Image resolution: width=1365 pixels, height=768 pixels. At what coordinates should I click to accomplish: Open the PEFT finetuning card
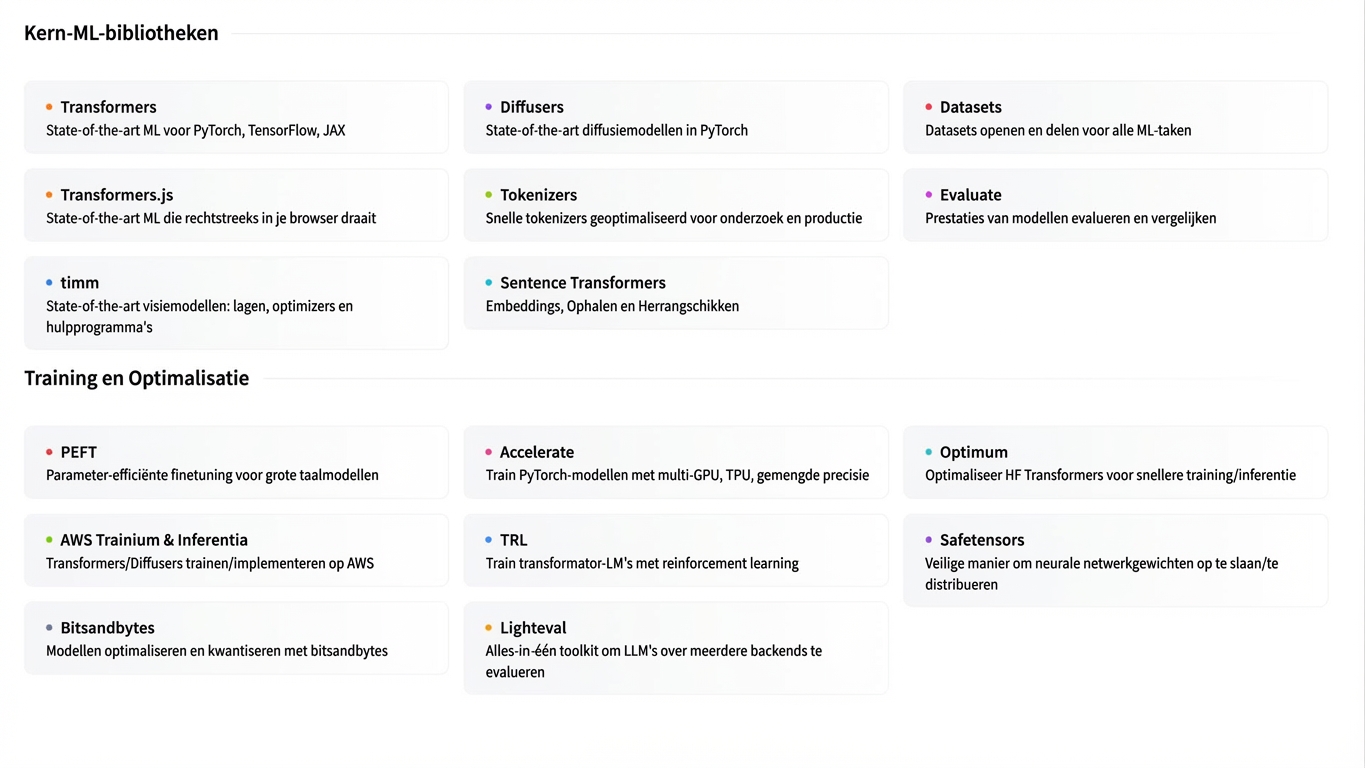tap(236, 462)
